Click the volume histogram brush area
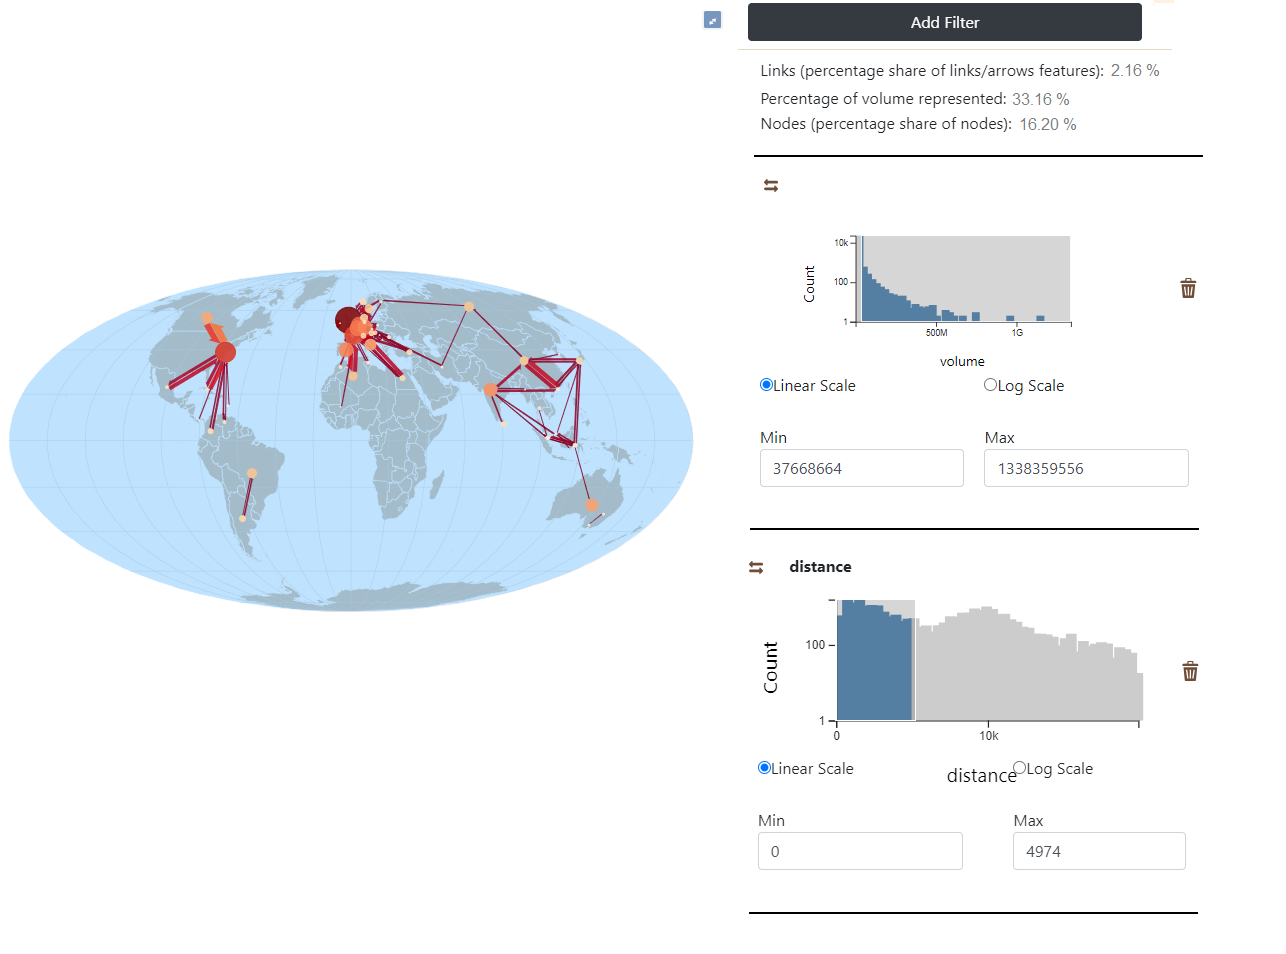This screenshot has height=954, width=1286. [x=966, y=279]
